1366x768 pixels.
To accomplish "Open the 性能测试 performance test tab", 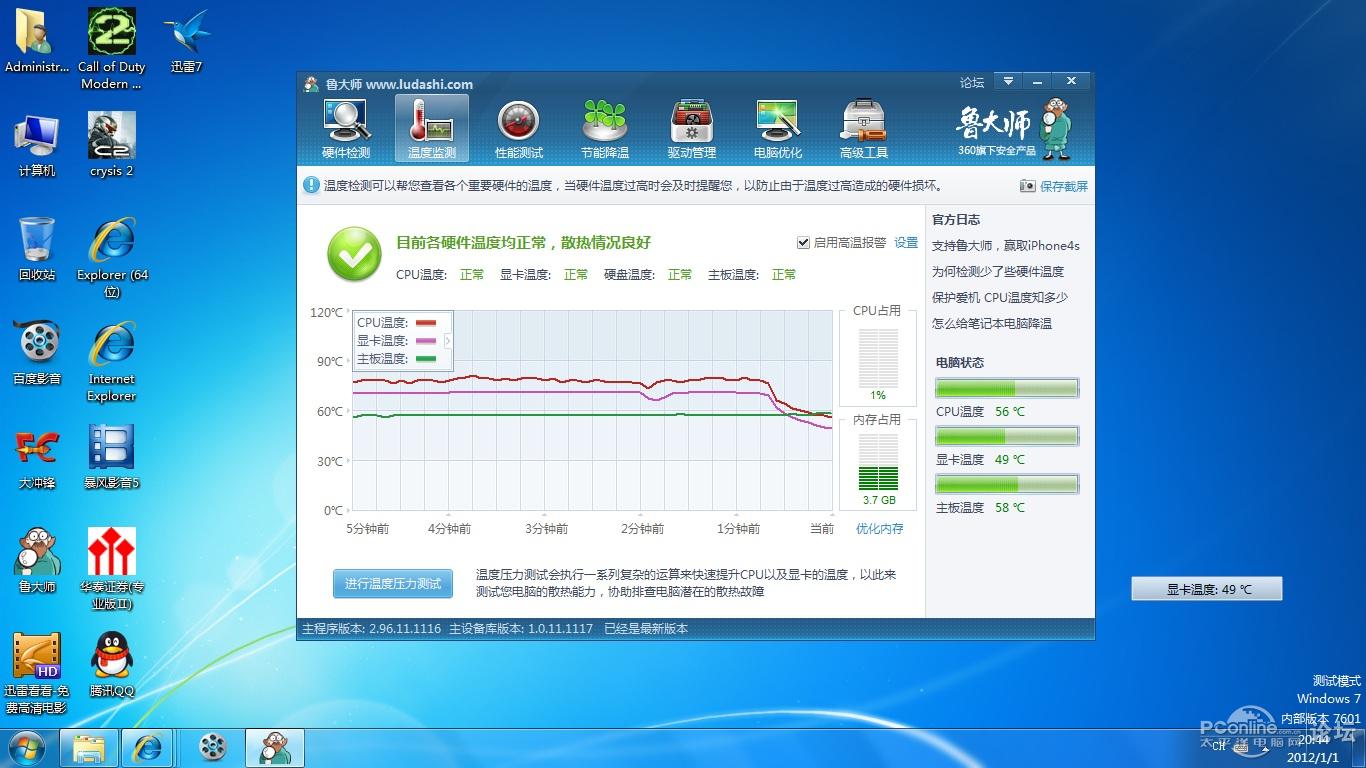I will [x=519, y=129].
